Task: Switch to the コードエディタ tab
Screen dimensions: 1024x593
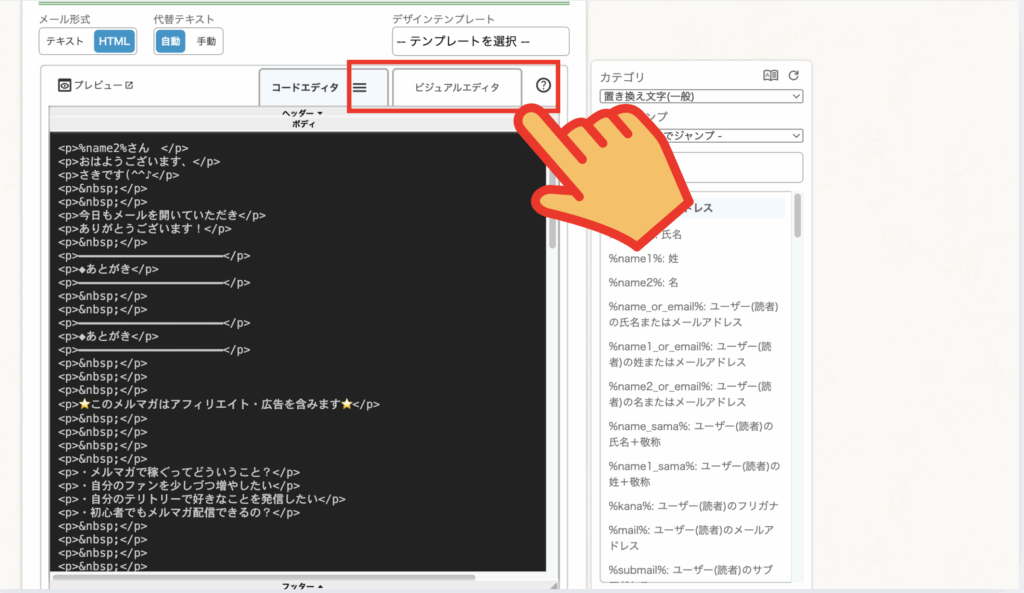Action: [x=305, y=88]
